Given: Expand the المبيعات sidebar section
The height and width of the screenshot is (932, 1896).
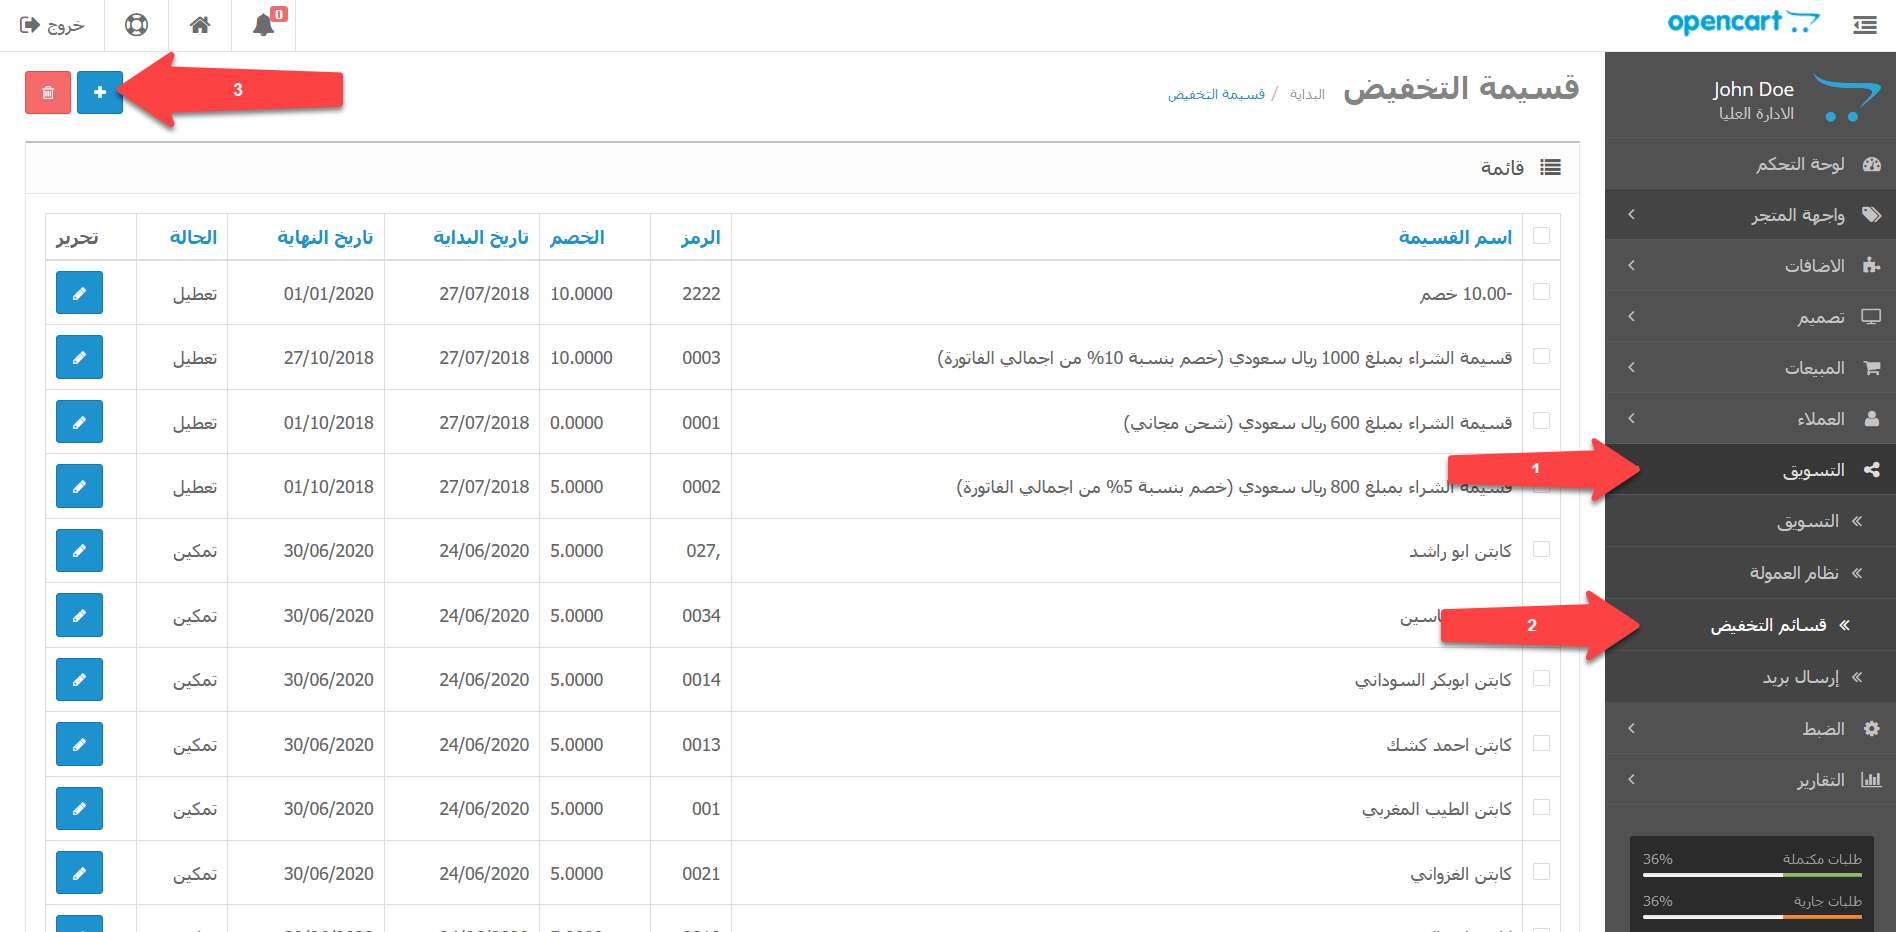Looking at the screenshot, I should 1814,368.
